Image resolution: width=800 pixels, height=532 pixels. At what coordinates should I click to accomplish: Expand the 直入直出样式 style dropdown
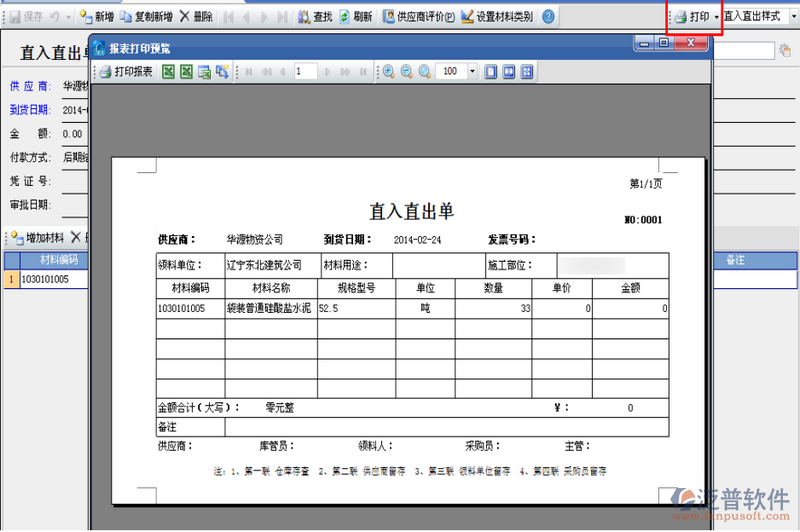pos(794,17)
